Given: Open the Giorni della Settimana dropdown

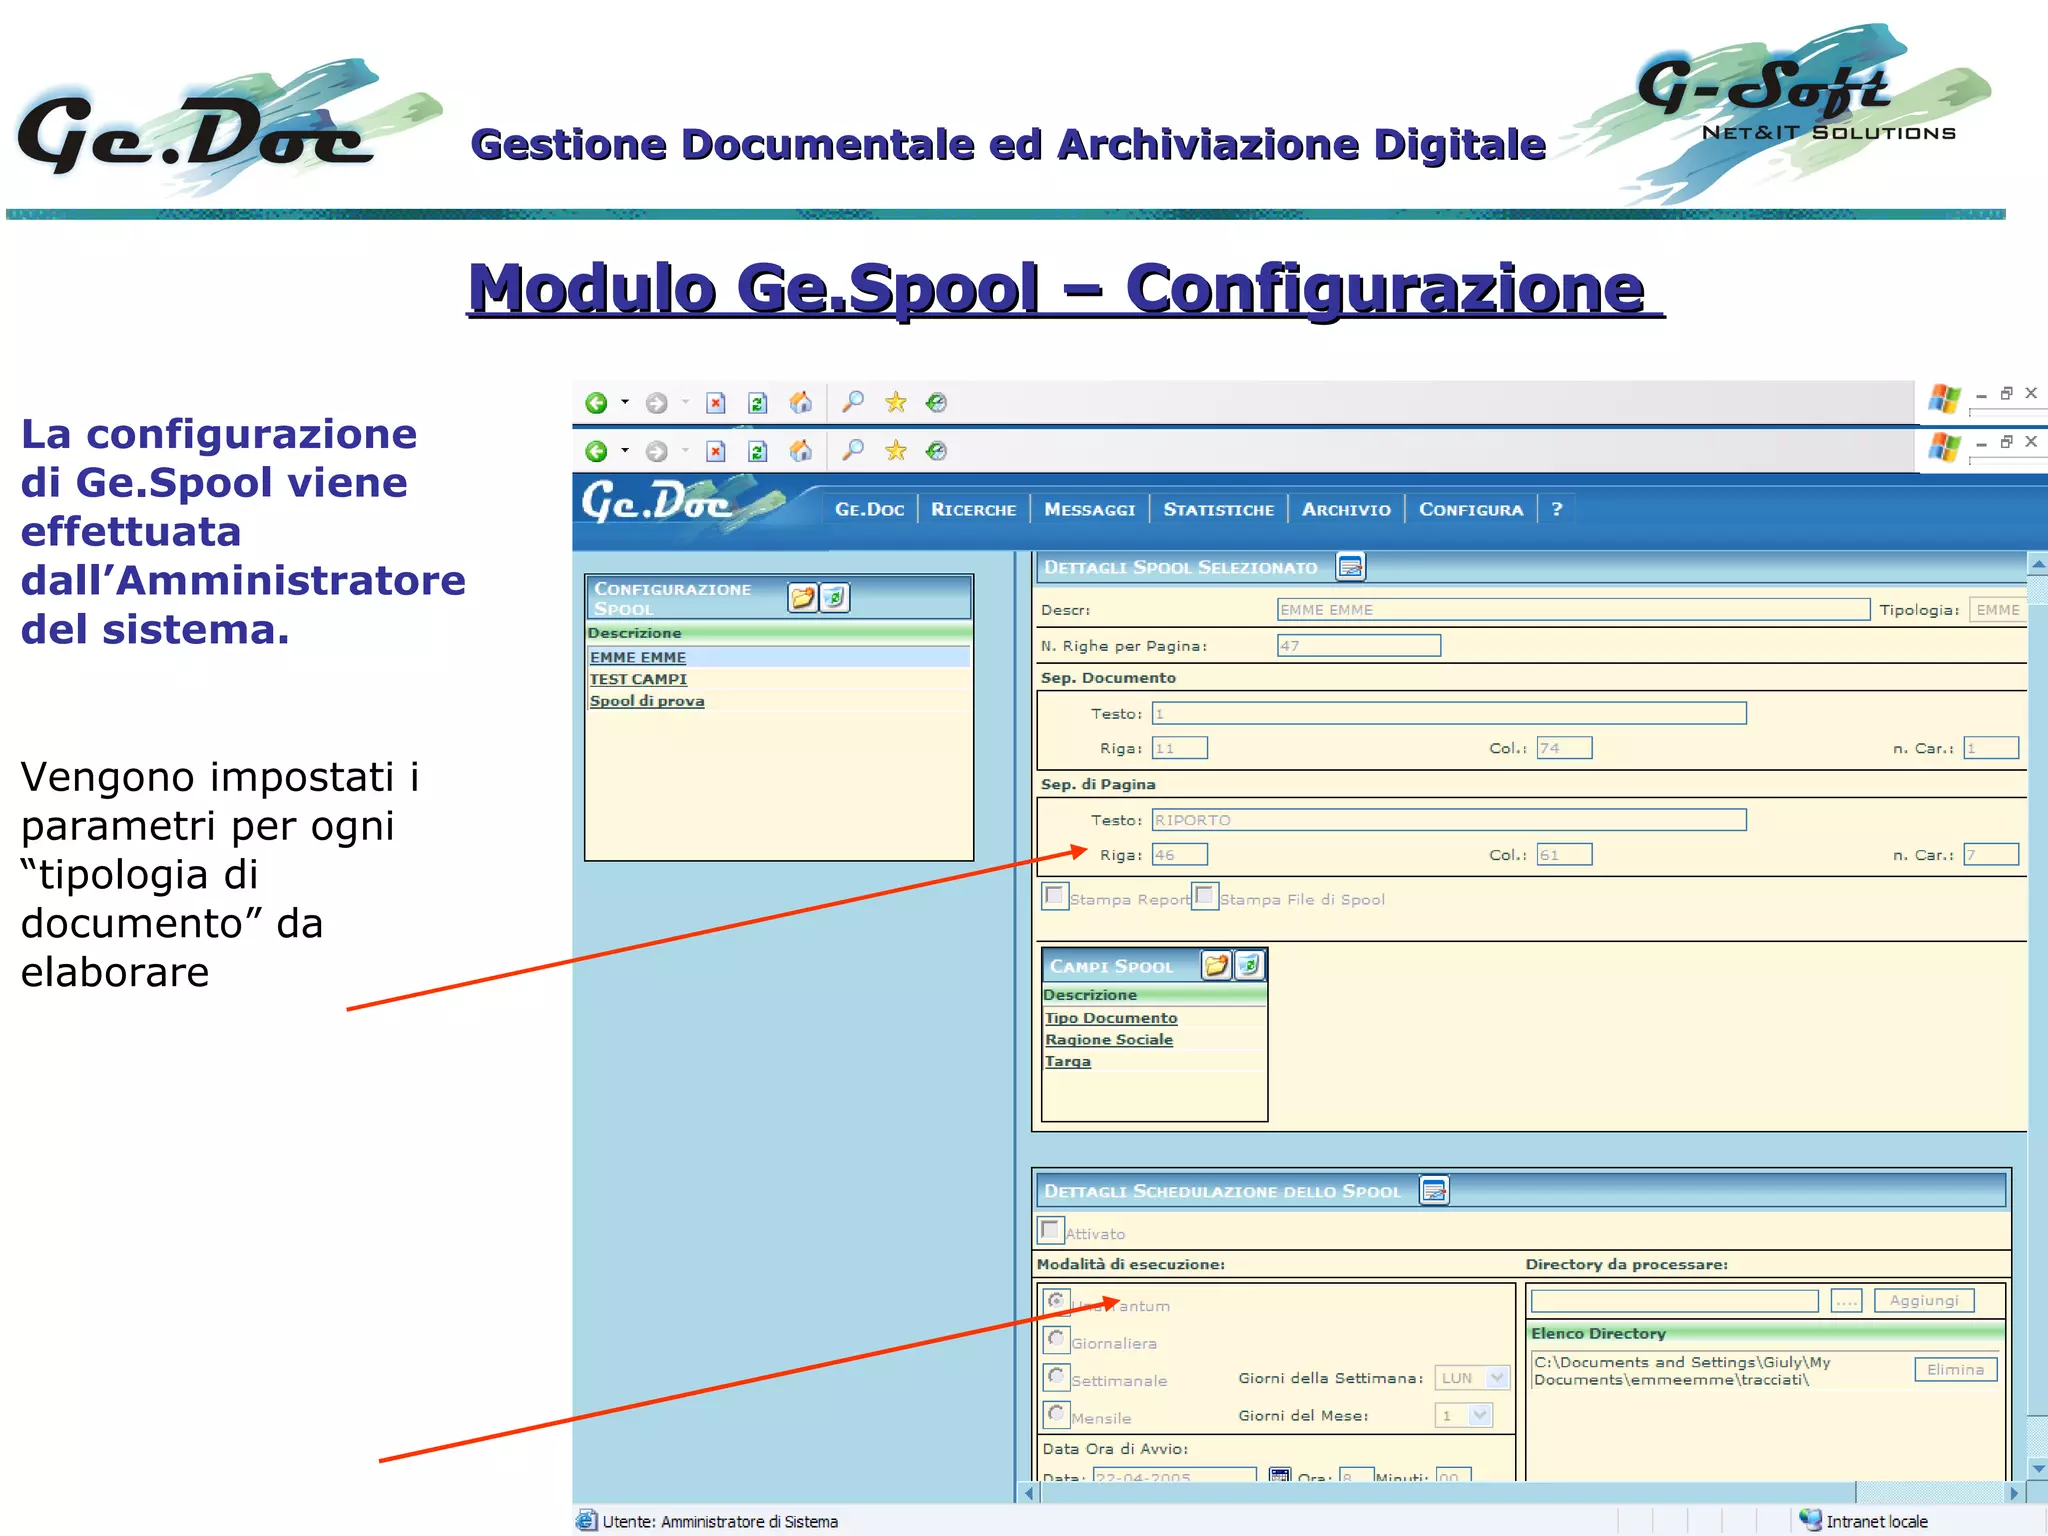Looking at the screenshot, I should click(1472, 1378).
